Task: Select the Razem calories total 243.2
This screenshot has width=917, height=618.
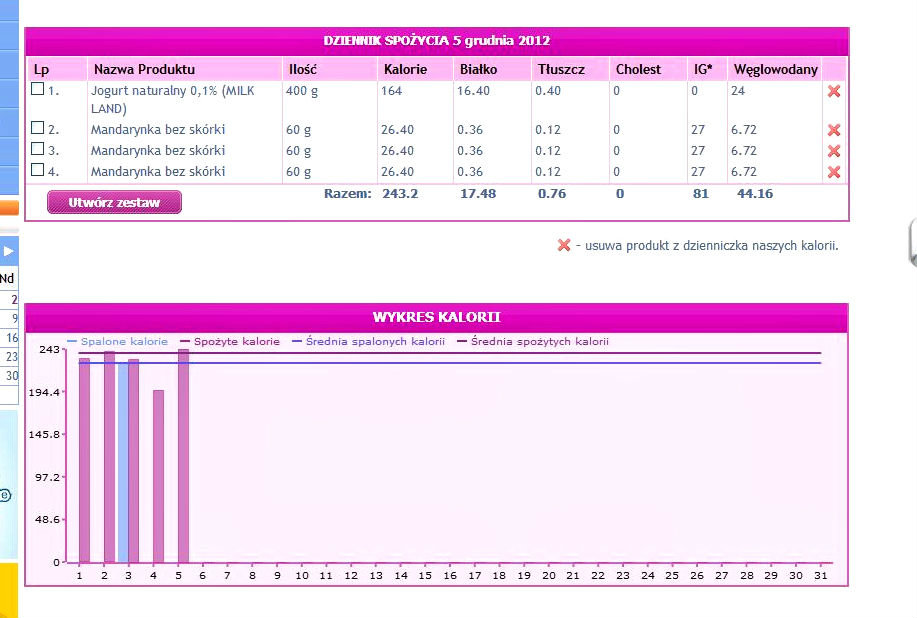Action: (x=400, y=194)
